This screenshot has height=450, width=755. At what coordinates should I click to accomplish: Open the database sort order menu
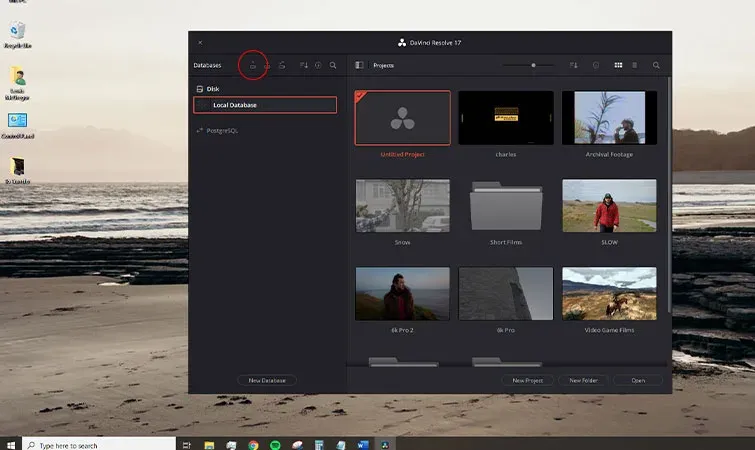click(x=303, y=65)
